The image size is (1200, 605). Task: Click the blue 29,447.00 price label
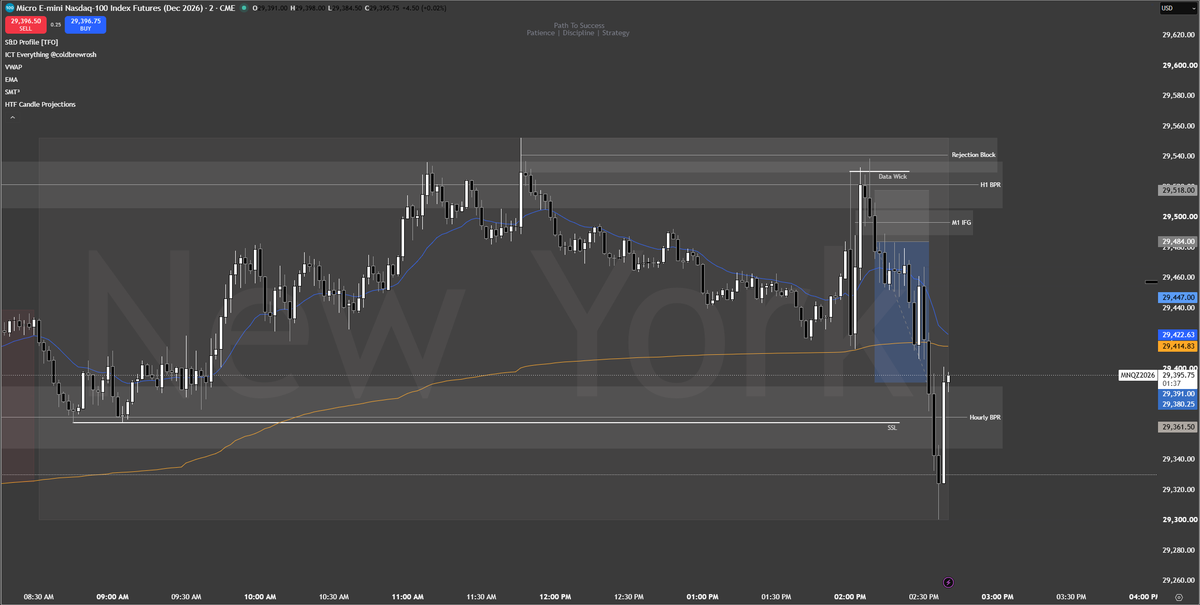[x=1178, y=298]
